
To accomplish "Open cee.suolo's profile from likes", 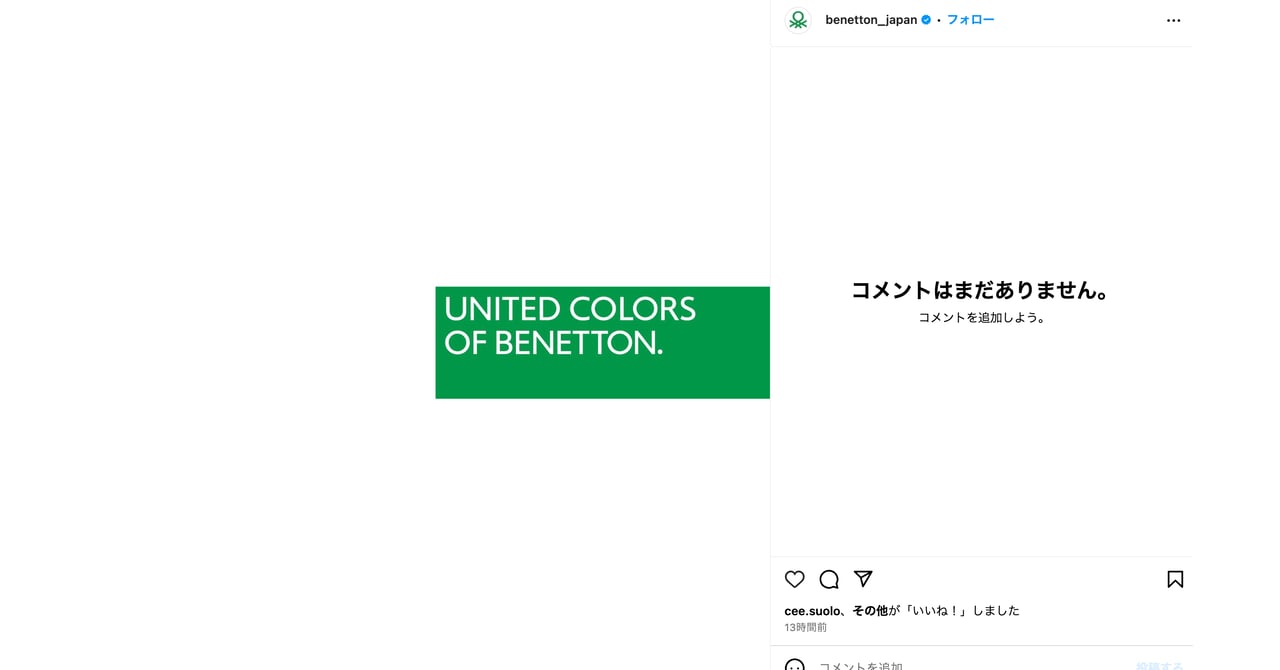I will click(813, 610).
